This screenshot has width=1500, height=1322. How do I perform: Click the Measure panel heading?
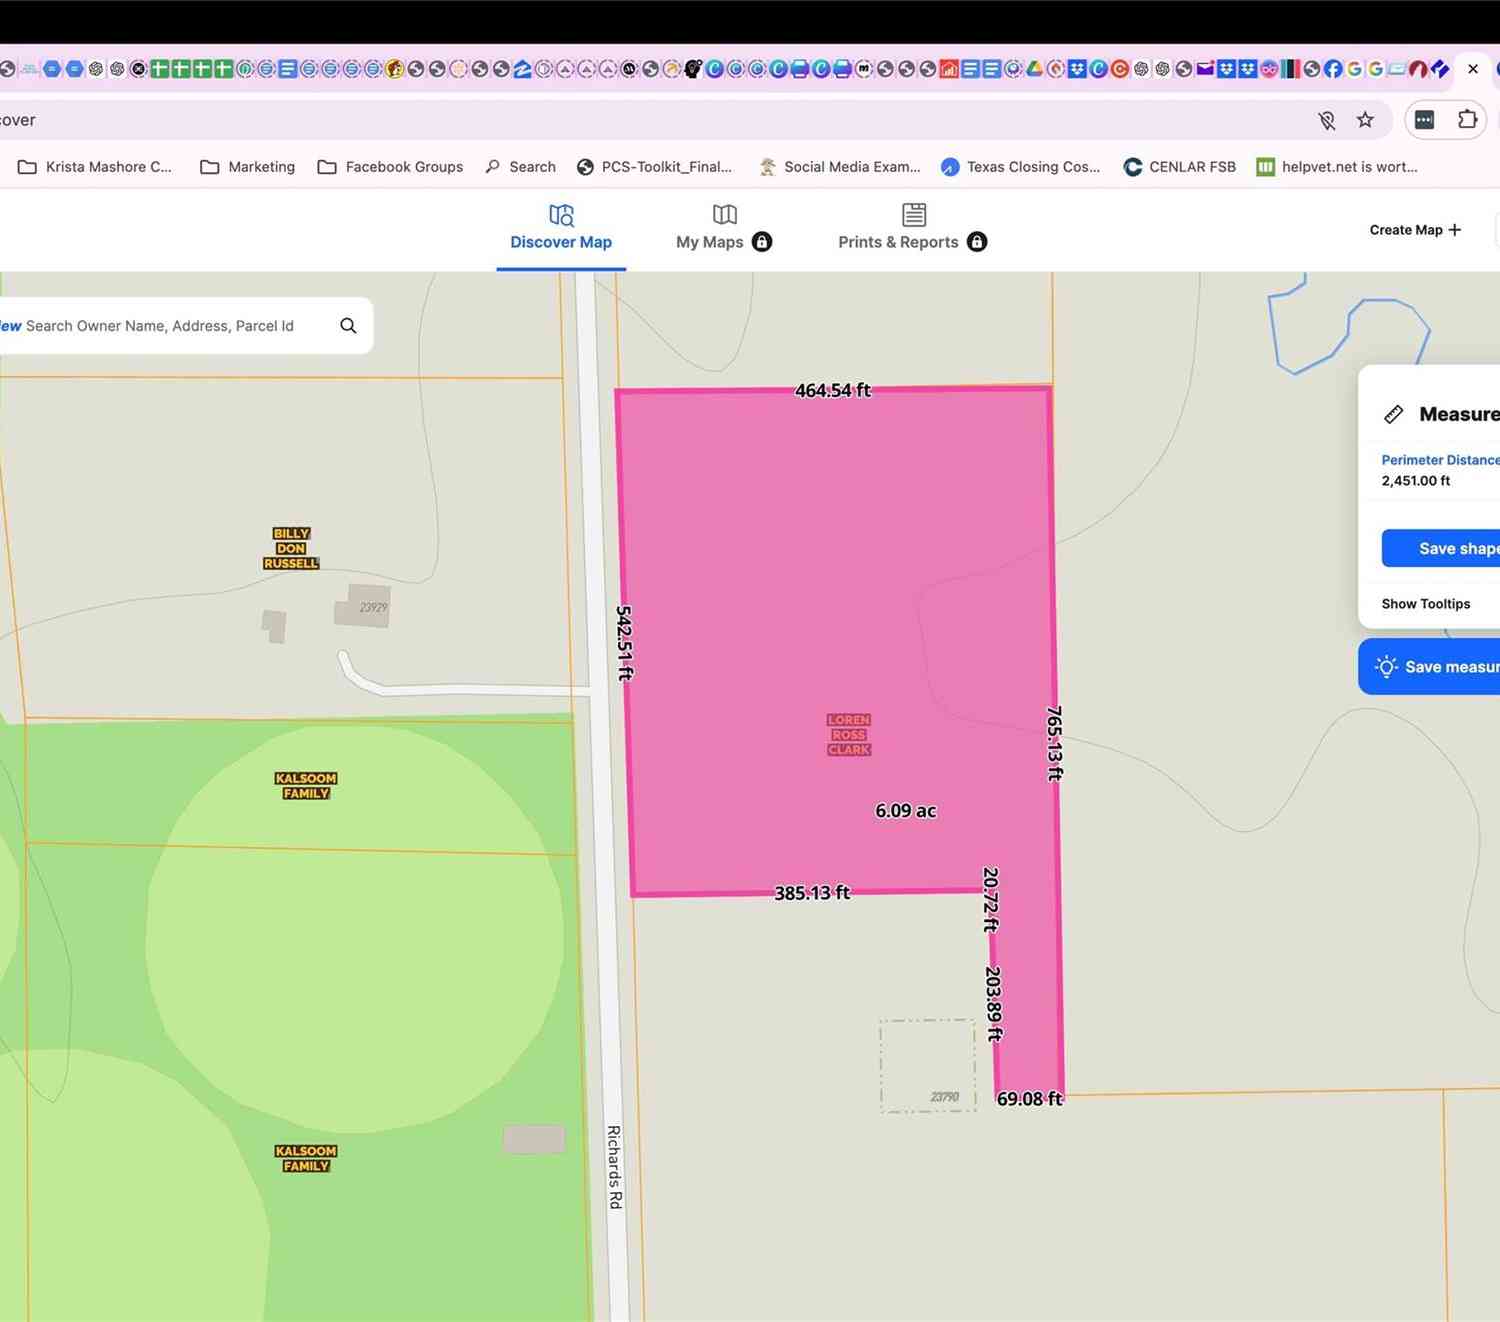[1459, 414]
